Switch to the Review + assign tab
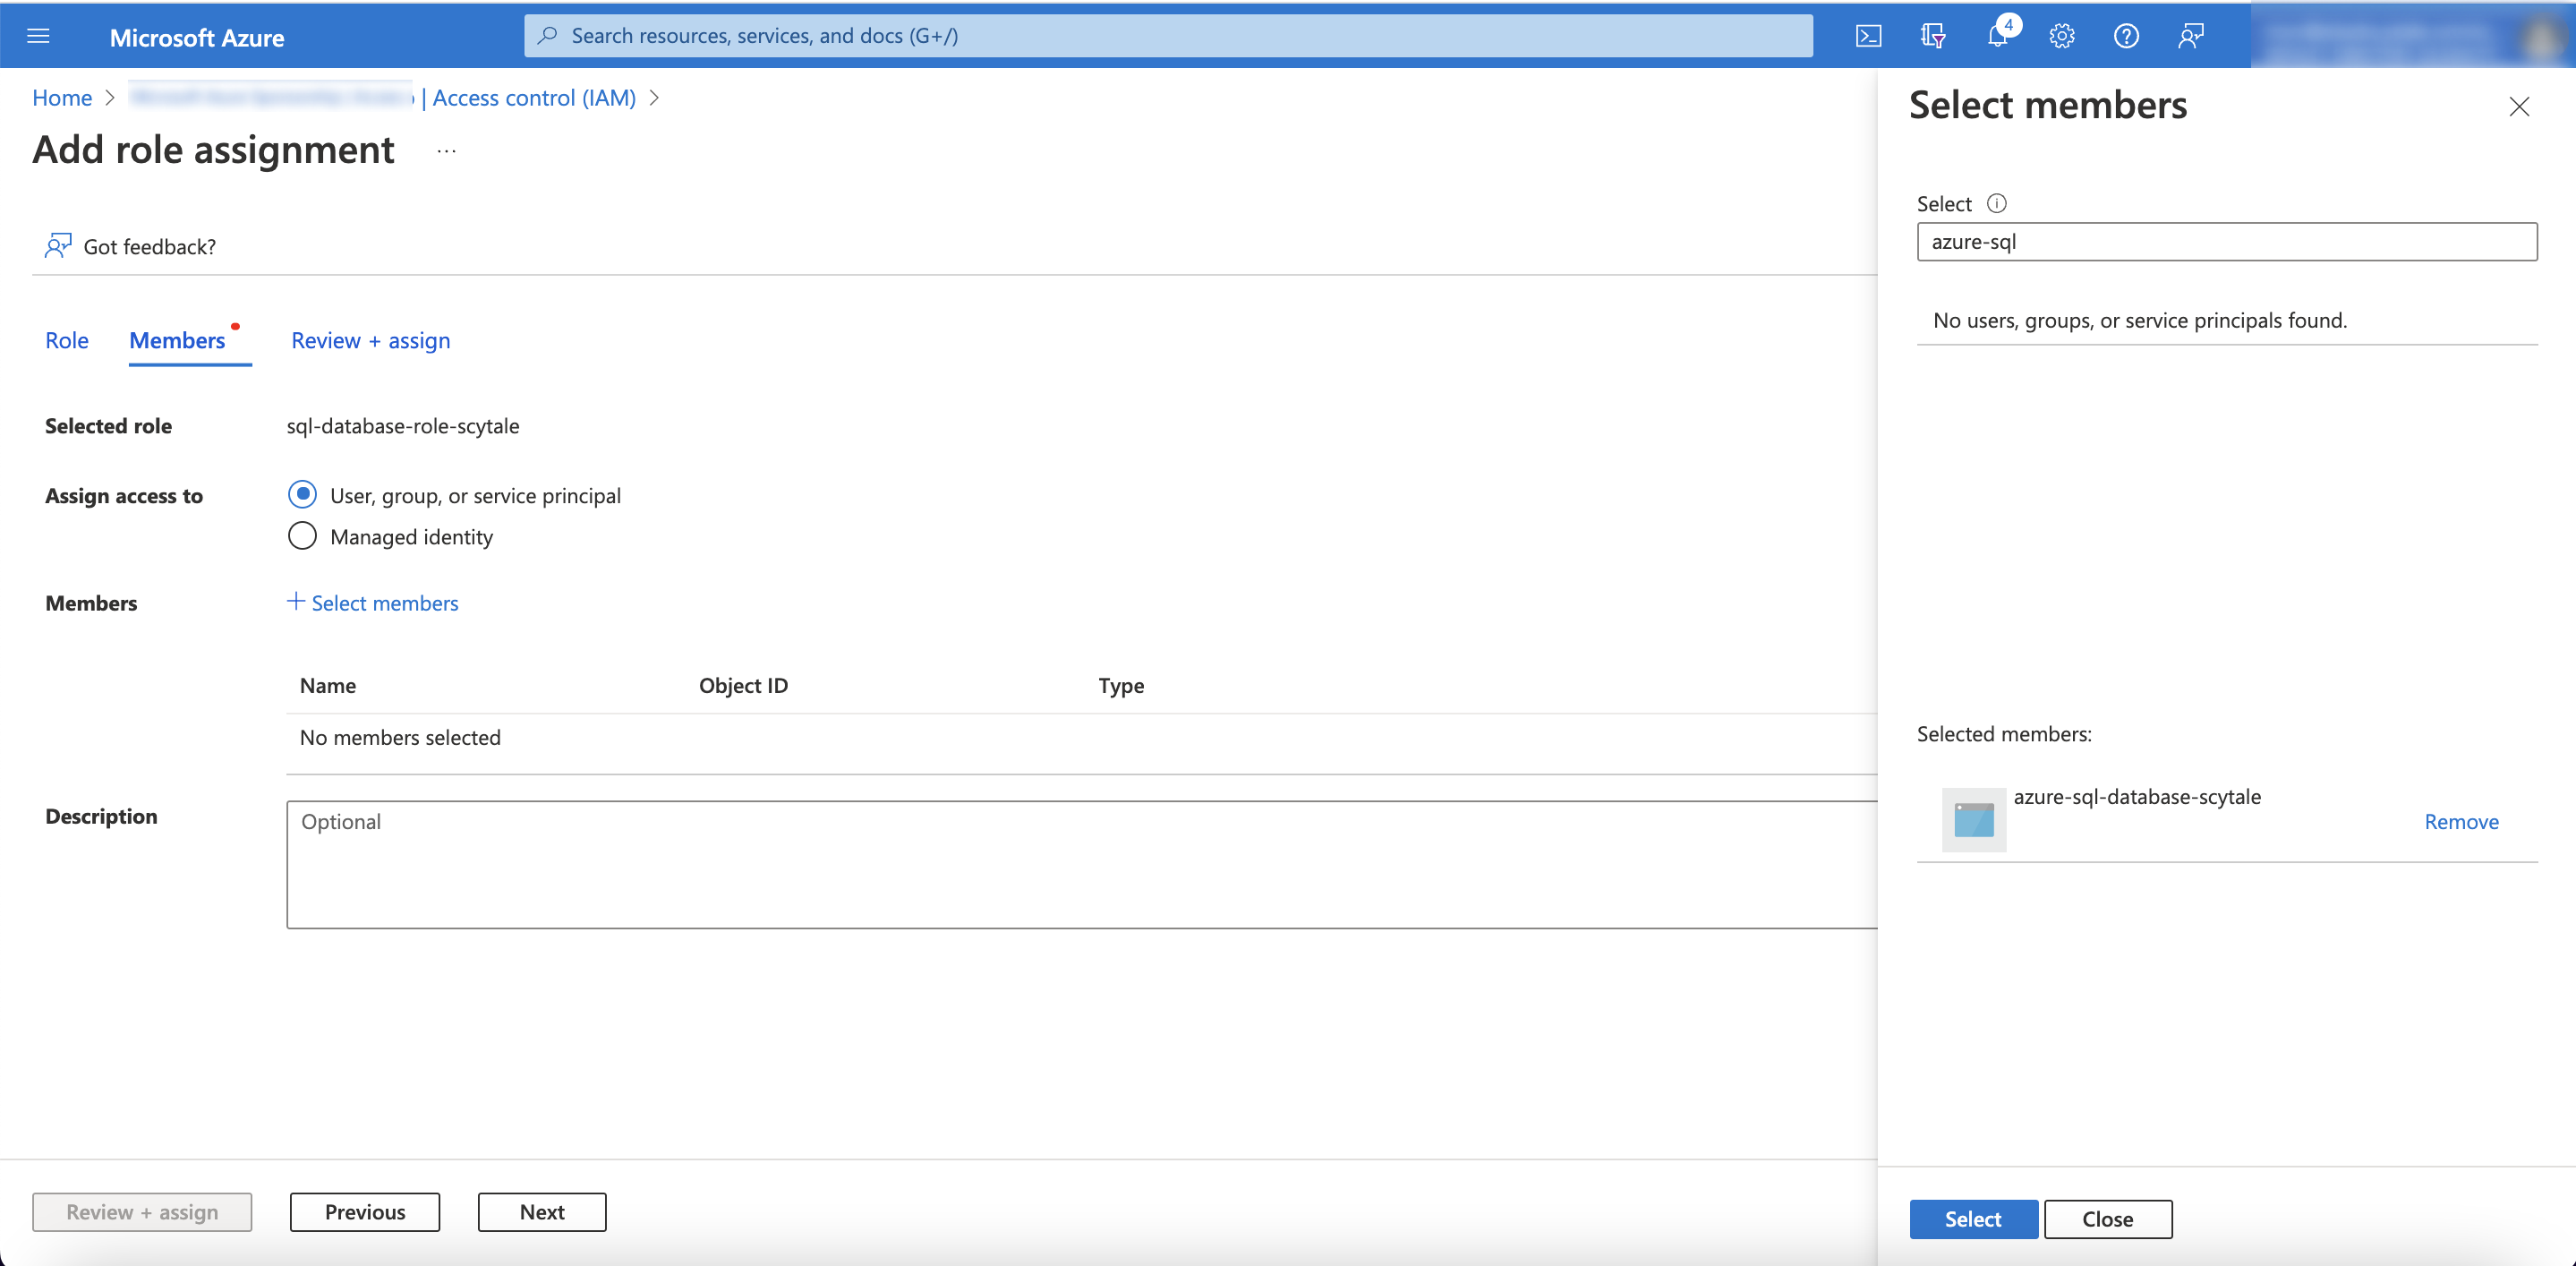 click(x=371, y=340)
